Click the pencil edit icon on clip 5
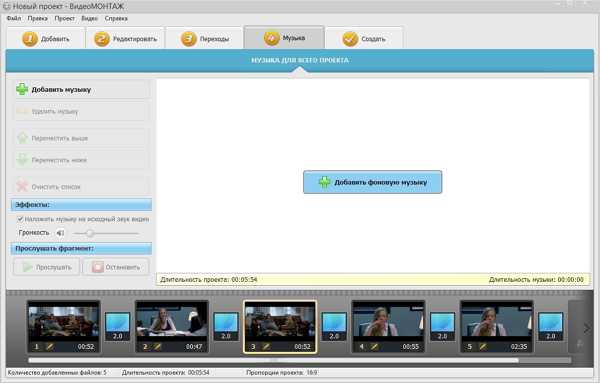Image resolution: width=600 pixels, height=383 pixels. [x=483, y=347]
